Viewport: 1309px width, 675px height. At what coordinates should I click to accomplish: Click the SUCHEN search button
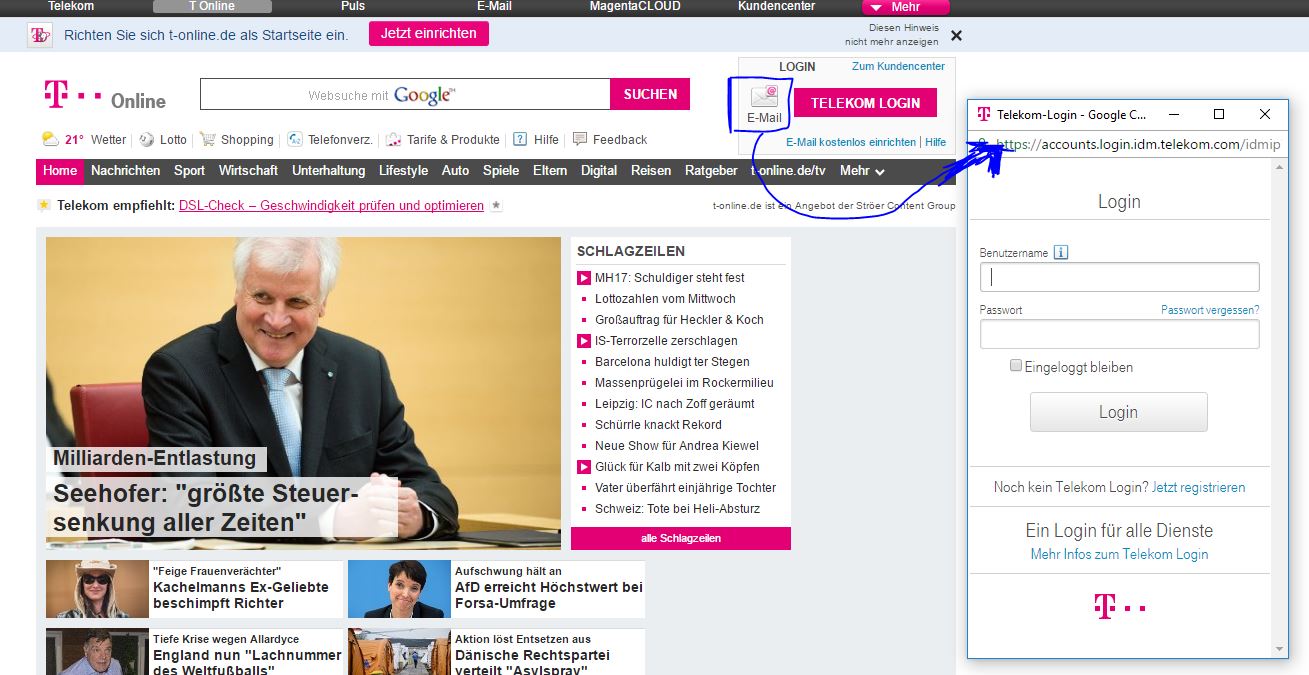pos(650,94)
